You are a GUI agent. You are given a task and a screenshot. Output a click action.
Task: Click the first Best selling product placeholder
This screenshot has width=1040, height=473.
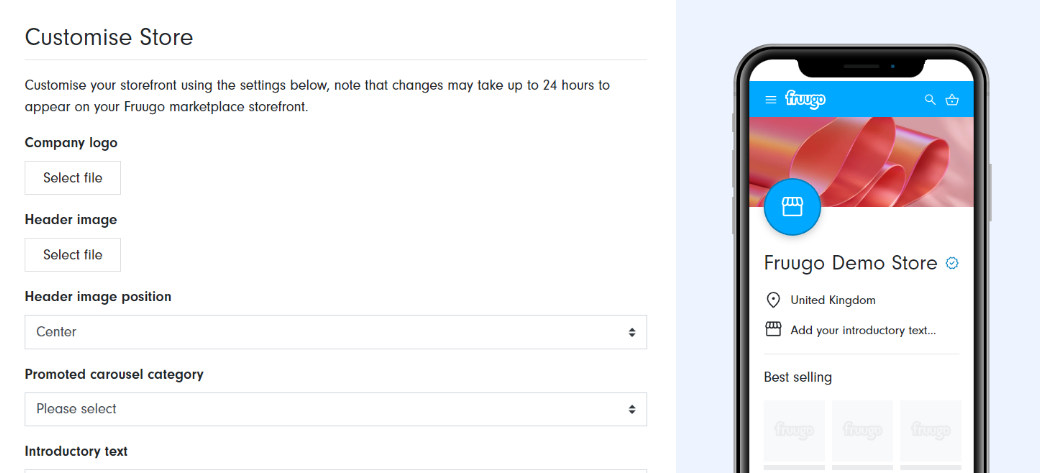click(794, 431)
